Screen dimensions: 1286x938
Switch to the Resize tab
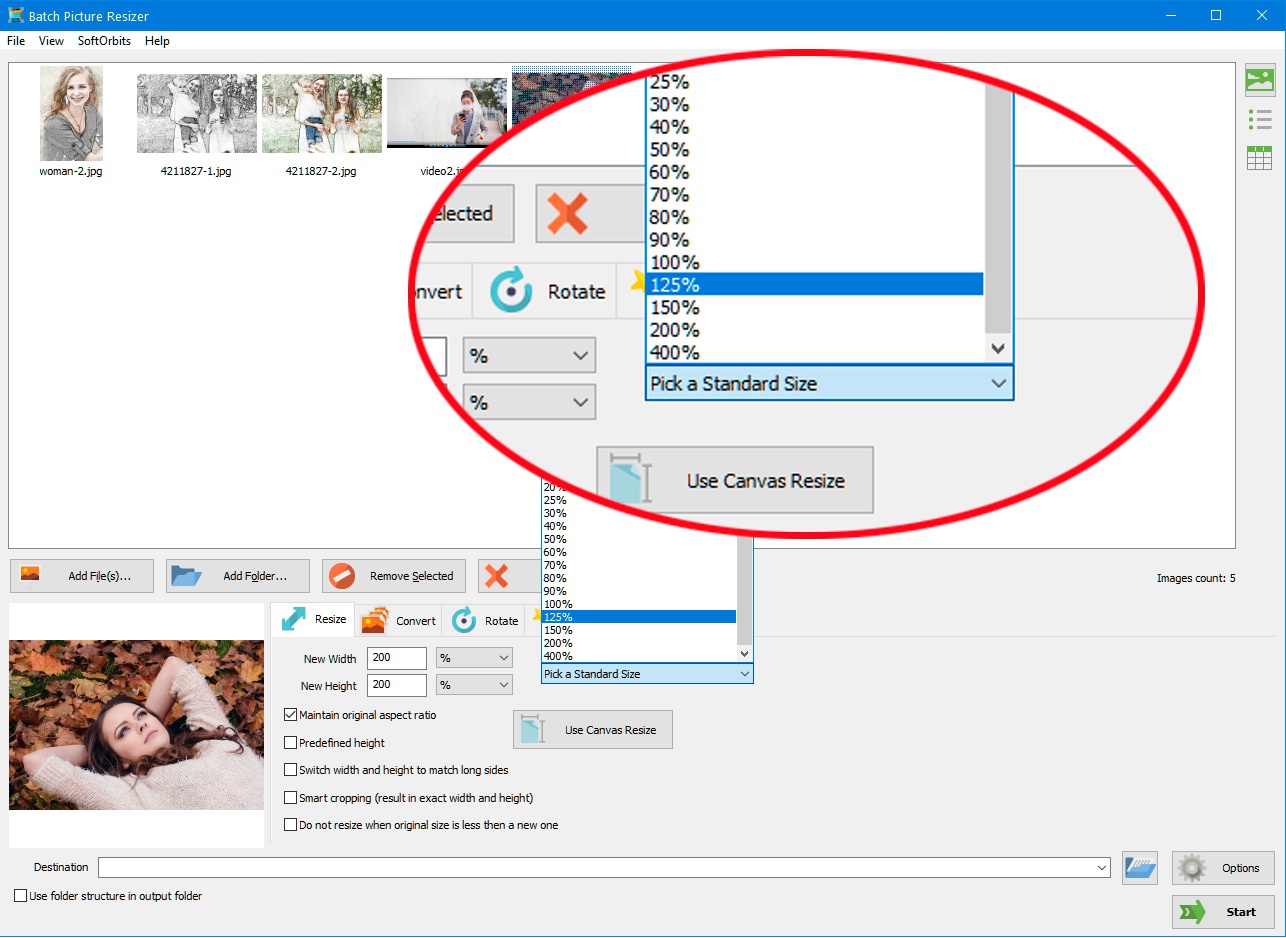pos(314,620)
